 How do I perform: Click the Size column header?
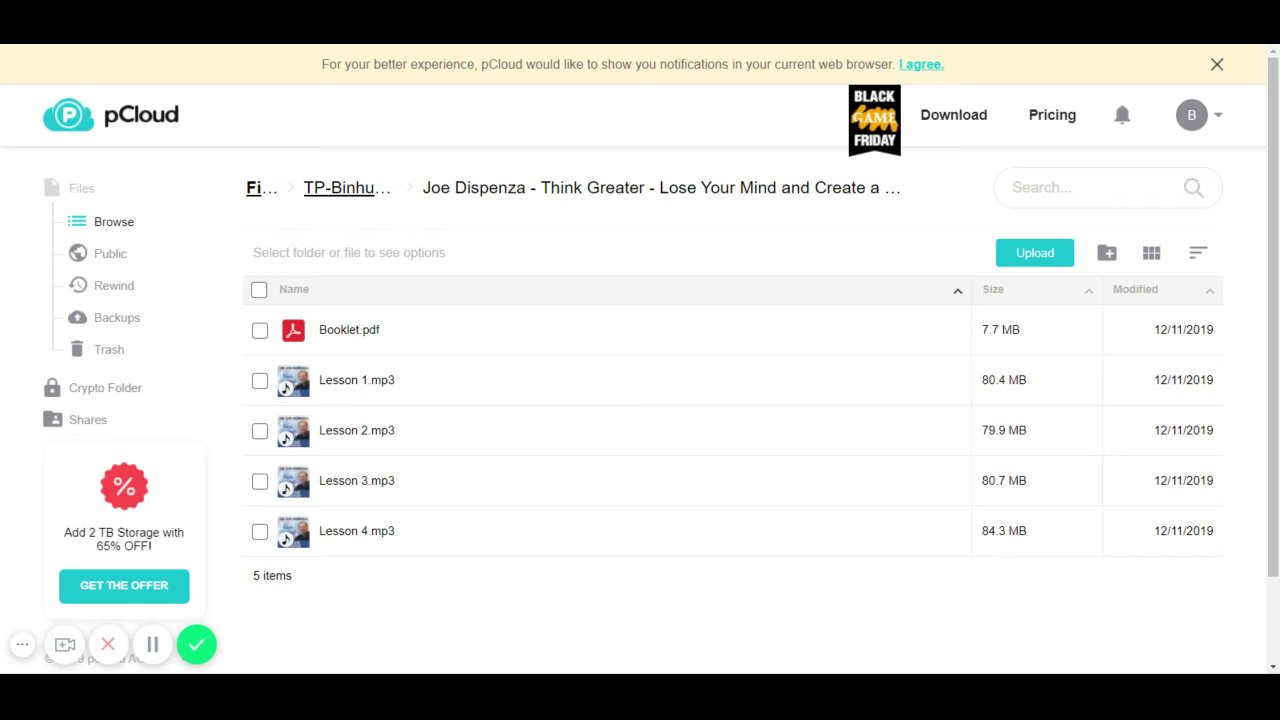point(993,289)
